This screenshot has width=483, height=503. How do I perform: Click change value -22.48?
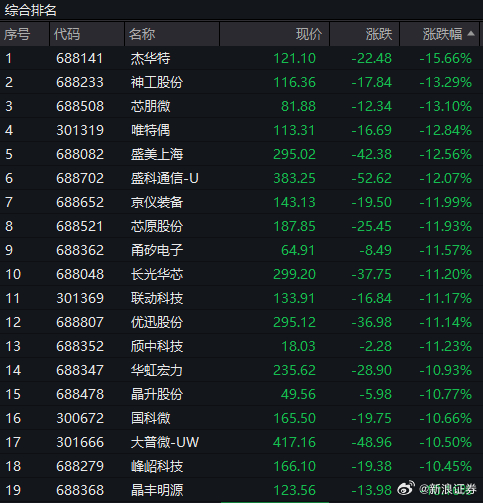pos(372,58)
